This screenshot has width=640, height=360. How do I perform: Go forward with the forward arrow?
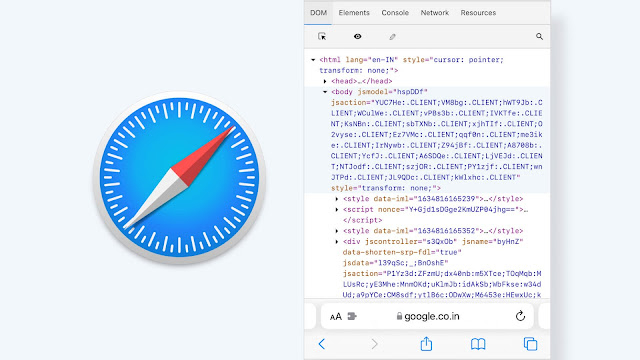click(374, 344)
